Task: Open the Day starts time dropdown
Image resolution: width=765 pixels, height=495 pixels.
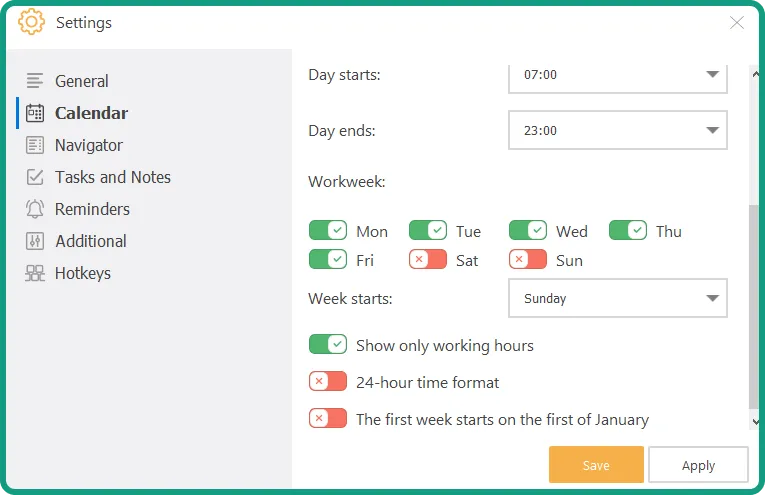Action: 617,75
